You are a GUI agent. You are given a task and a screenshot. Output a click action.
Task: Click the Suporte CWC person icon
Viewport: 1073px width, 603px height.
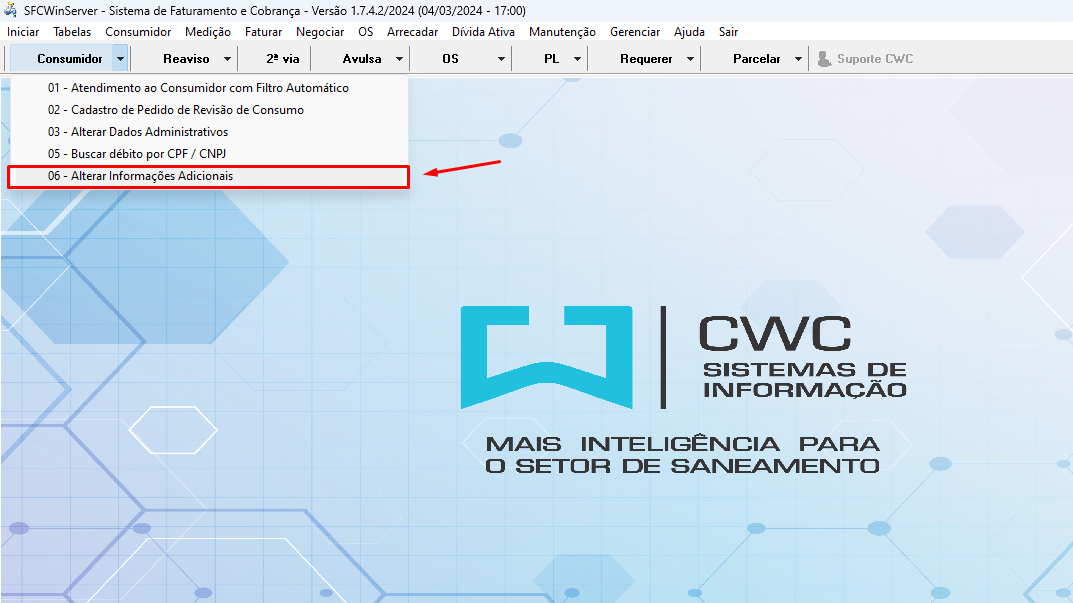(824, 59)
